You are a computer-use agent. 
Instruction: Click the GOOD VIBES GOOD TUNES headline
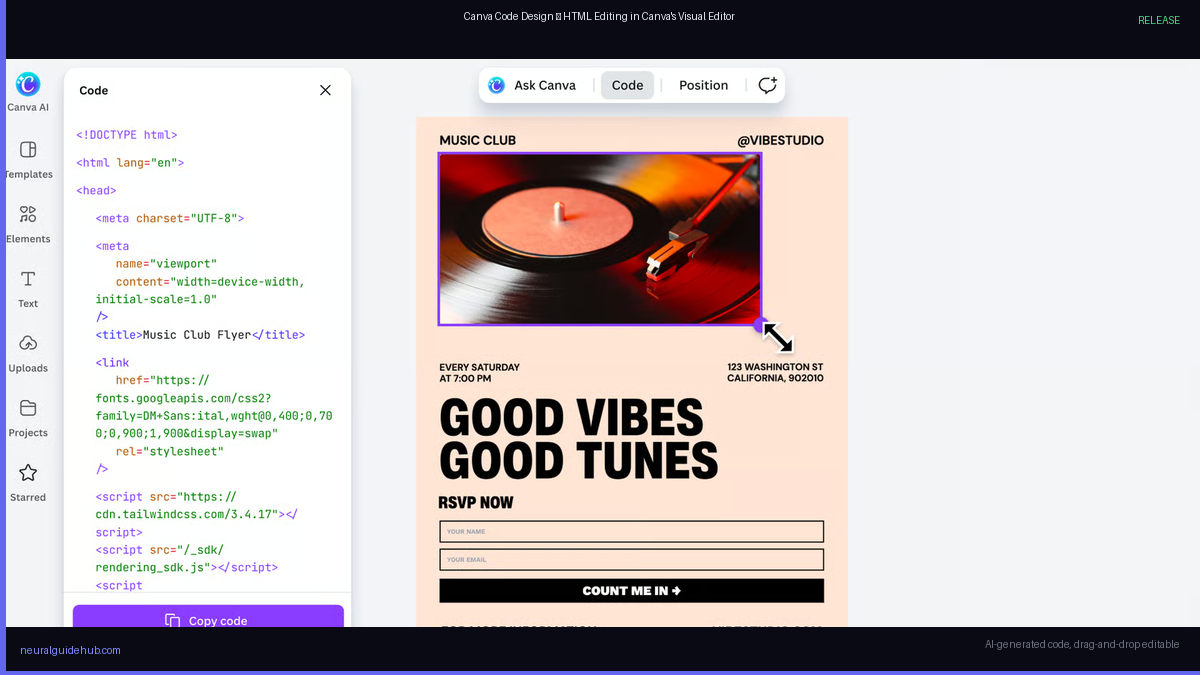(578, 439)
